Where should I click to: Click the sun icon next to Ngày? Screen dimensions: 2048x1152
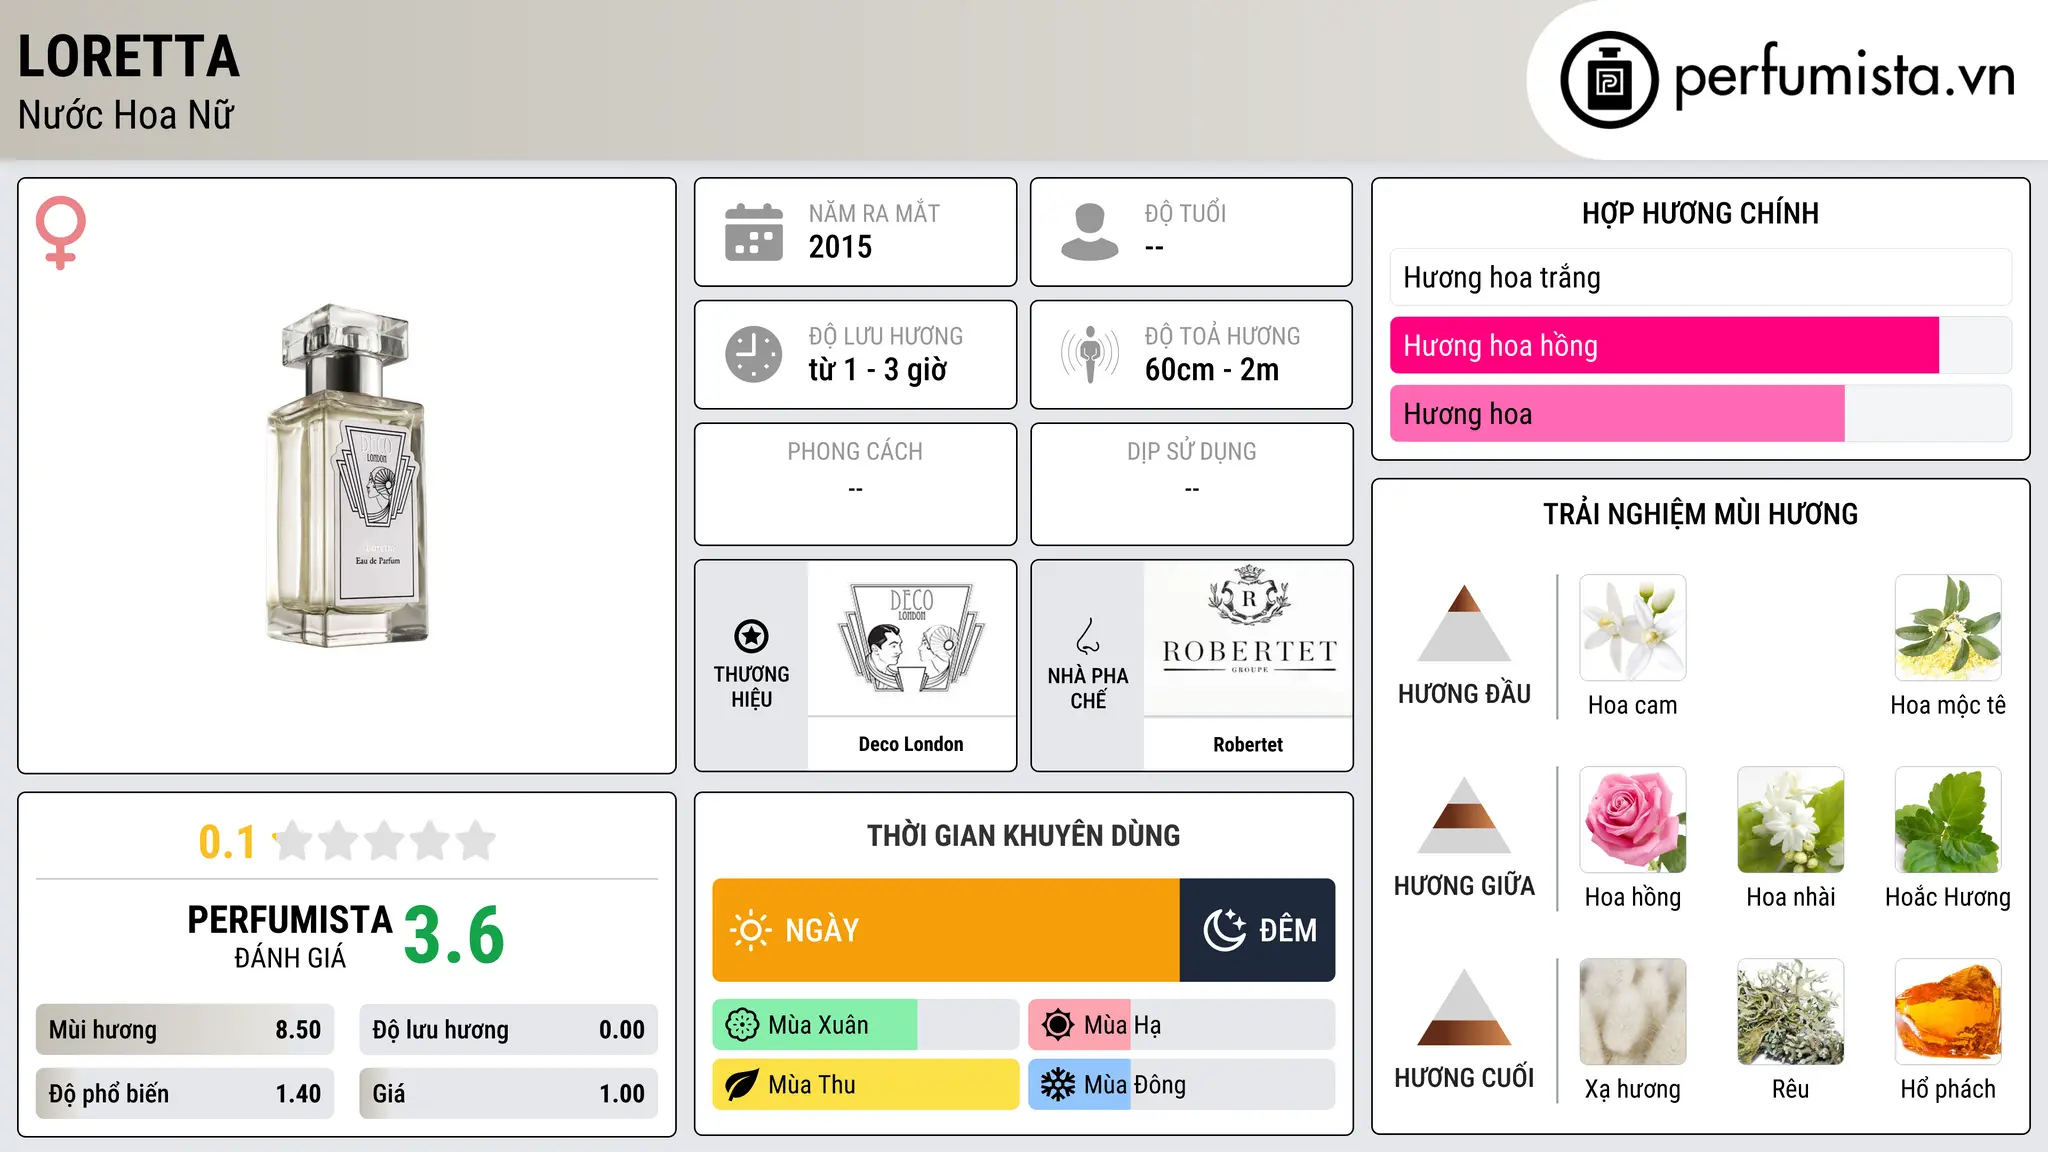(750, 930)
